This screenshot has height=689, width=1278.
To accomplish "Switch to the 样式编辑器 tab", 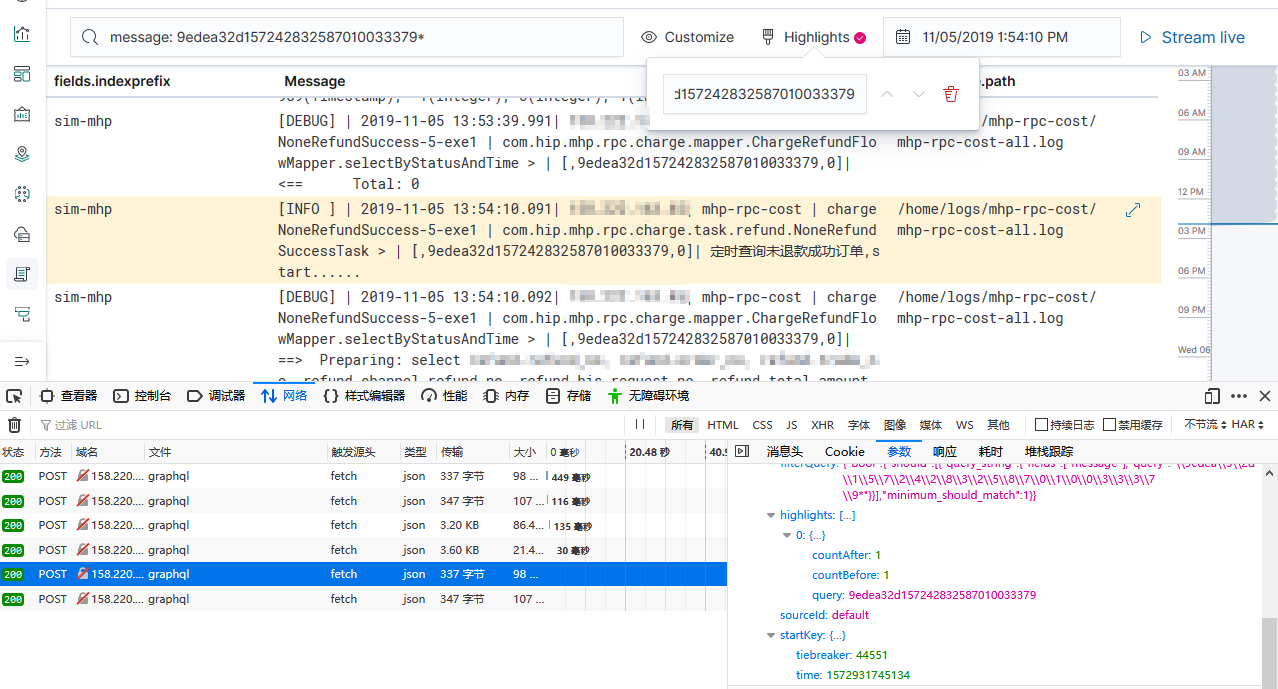I will (x=365, y=396).
